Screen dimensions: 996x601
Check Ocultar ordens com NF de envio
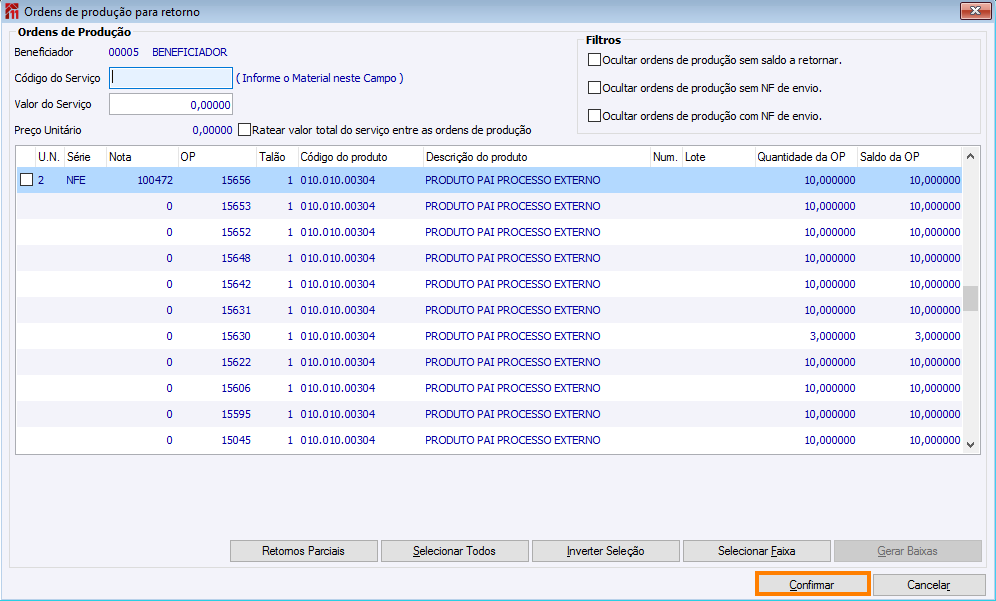tap(595, 116)
